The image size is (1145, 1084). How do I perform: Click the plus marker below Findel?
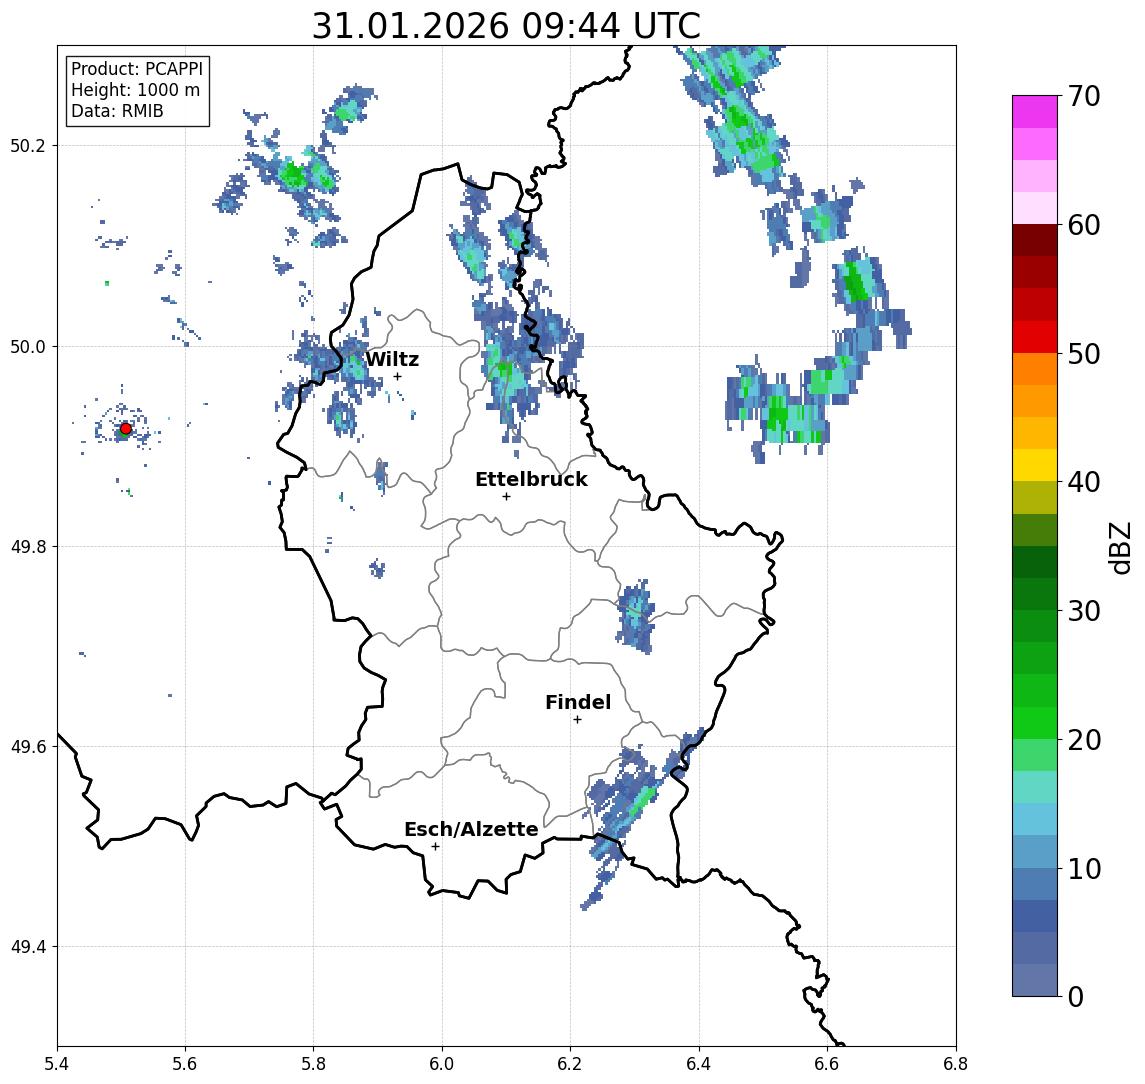(577, 720)
